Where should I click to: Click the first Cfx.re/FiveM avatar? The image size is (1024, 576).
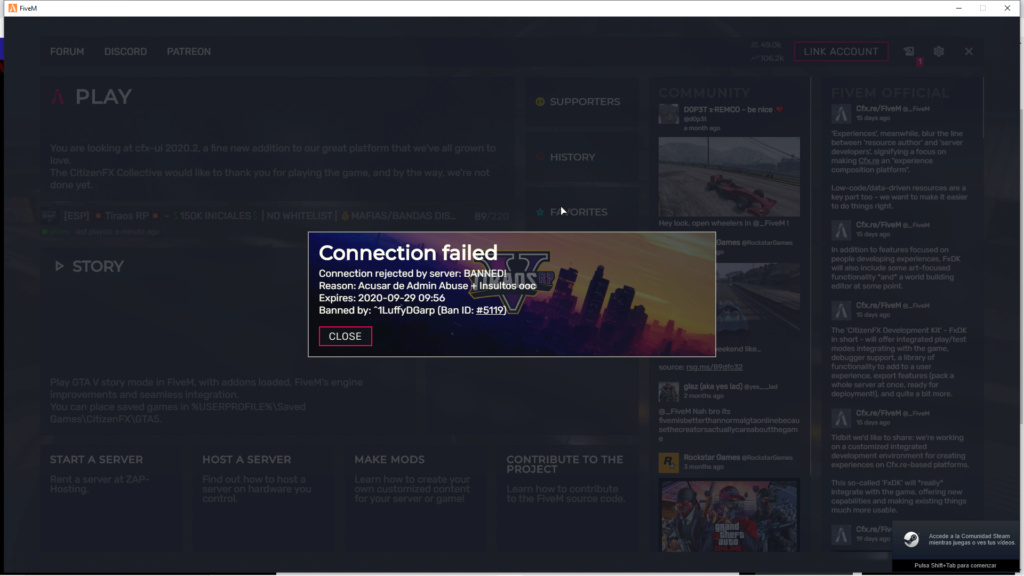pyautogui.click(x=841, y=114)
